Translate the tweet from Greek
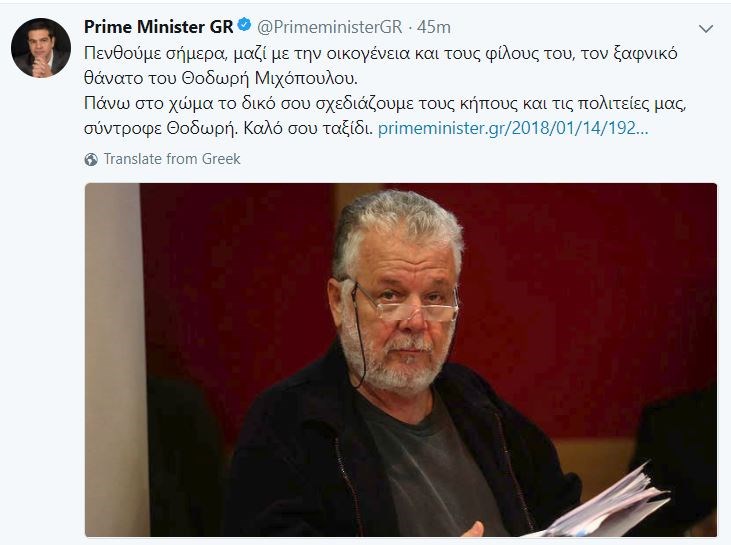The height and width of the screenshot is (545, 731). (172, 159)
